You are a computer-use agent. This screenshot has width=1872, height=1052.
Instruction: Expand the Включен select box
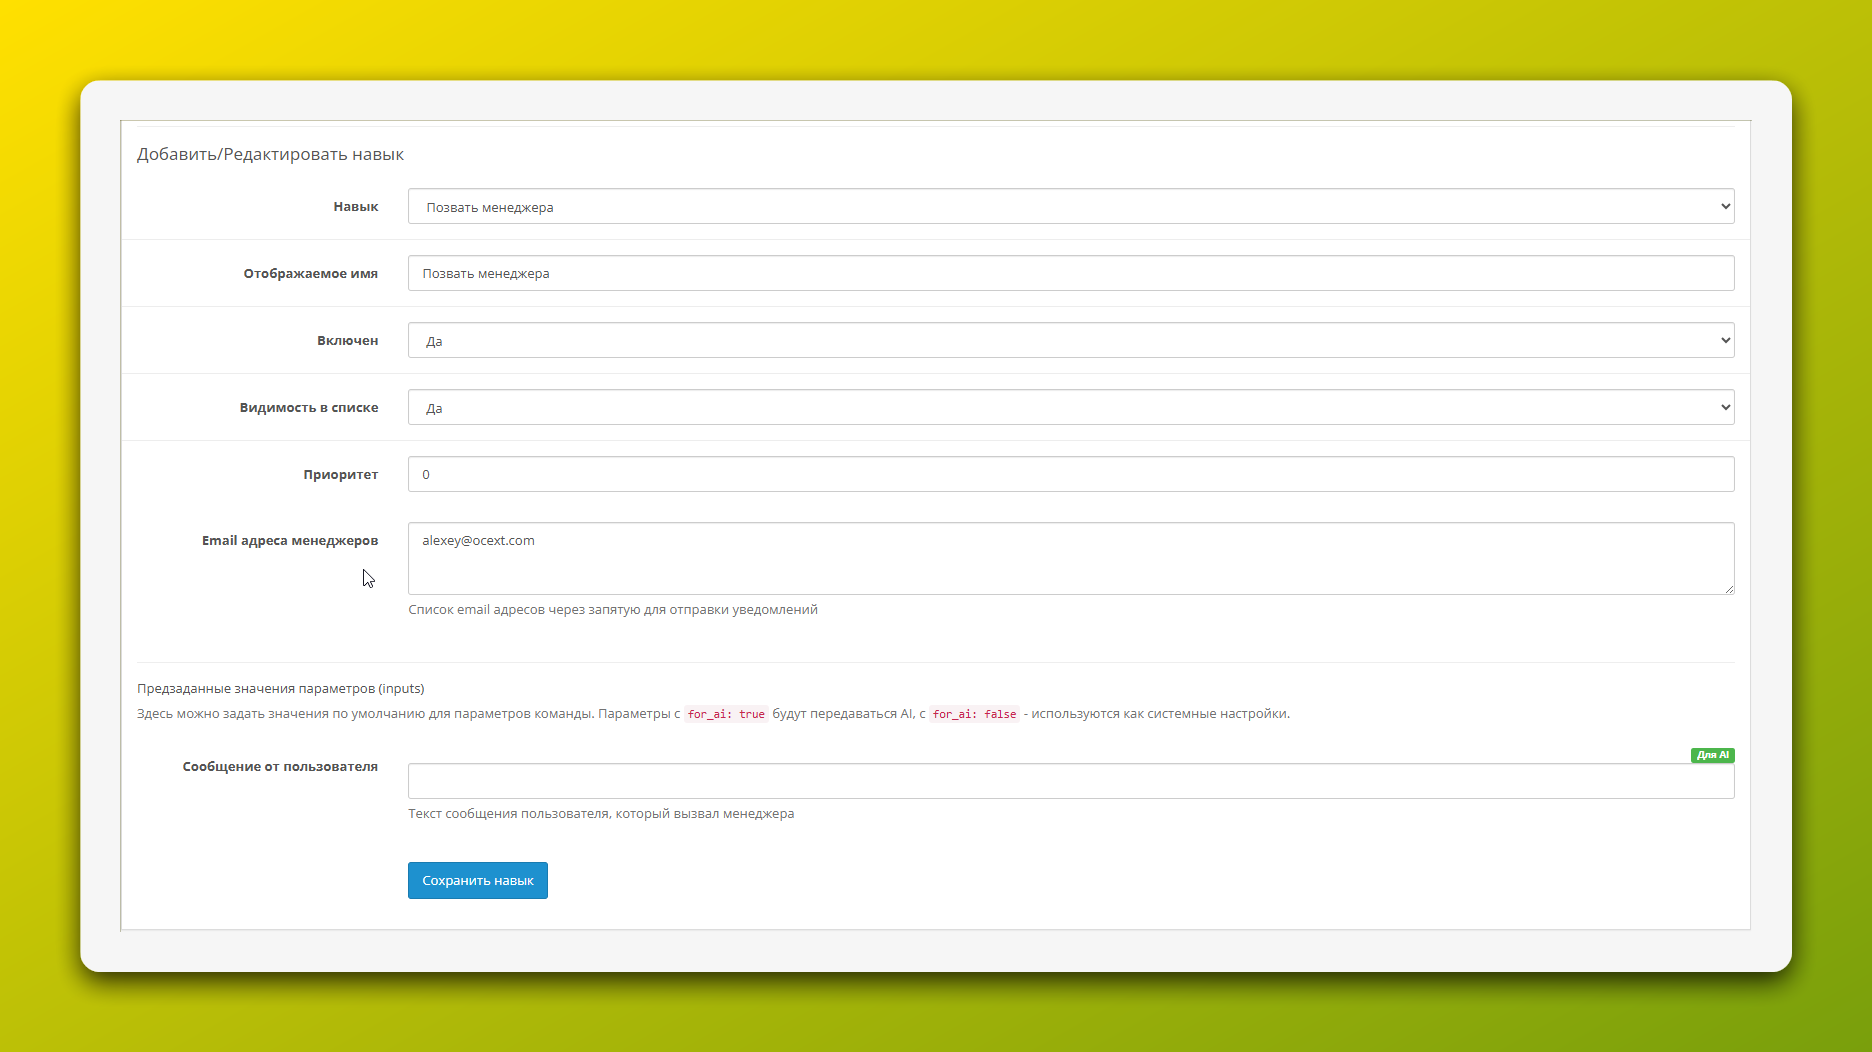(x=1070, y=341)
